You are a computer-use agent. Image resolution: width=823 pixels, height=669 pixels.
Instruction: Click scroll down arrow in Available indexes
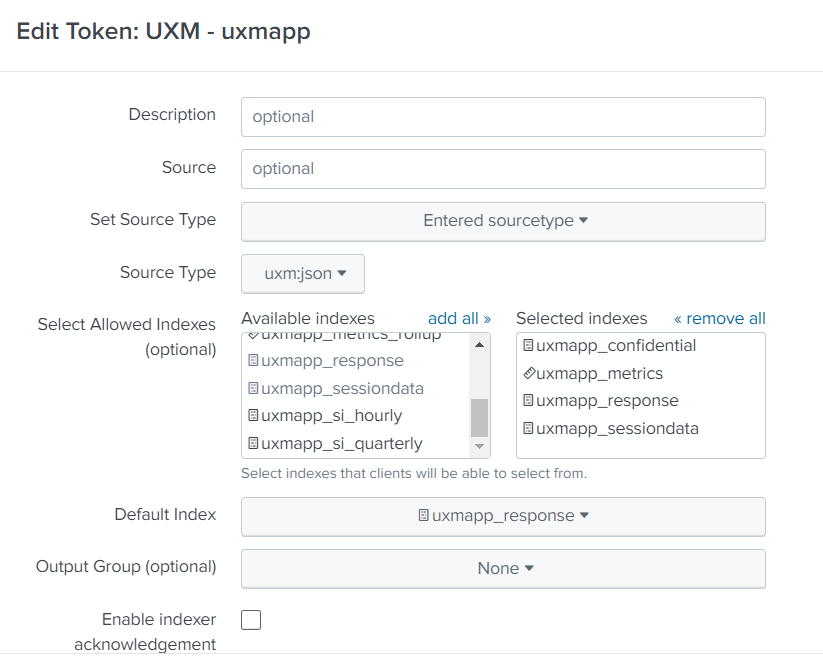(x=480, y=447)
